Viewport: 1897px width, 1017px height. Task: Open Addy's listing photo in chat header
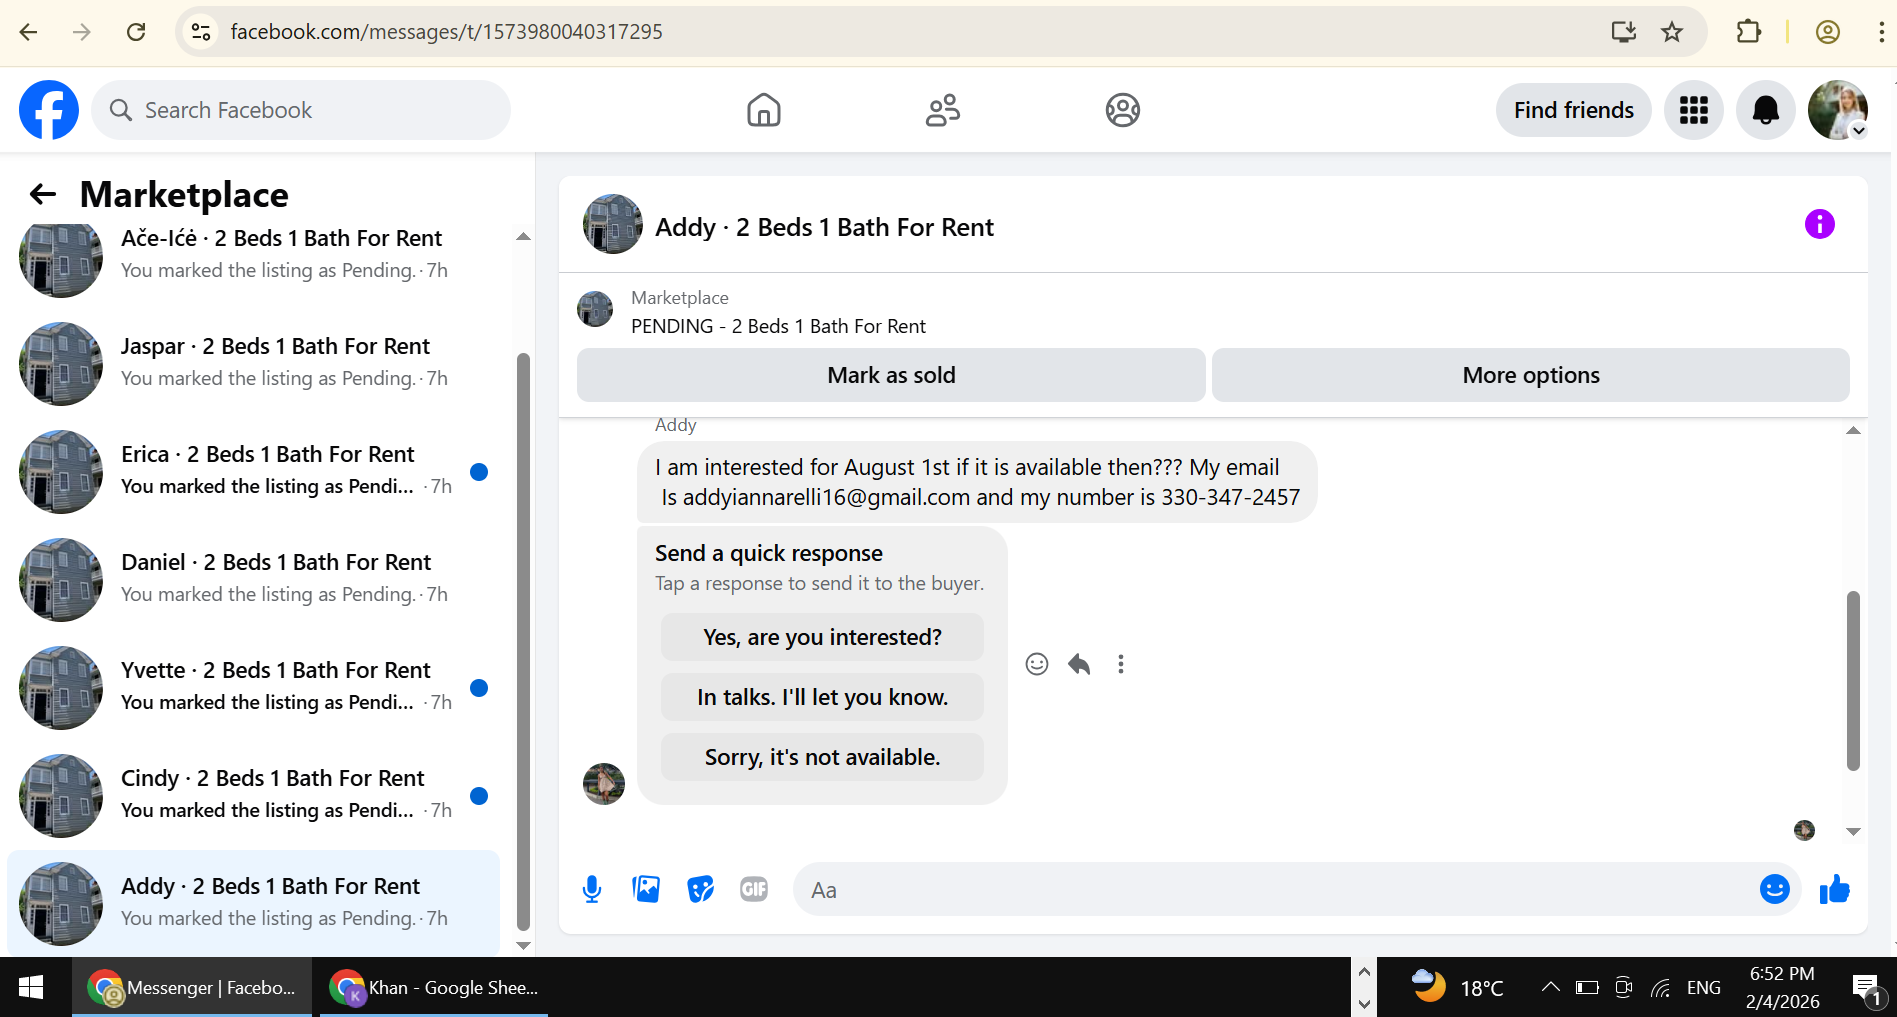click(613, 224)
